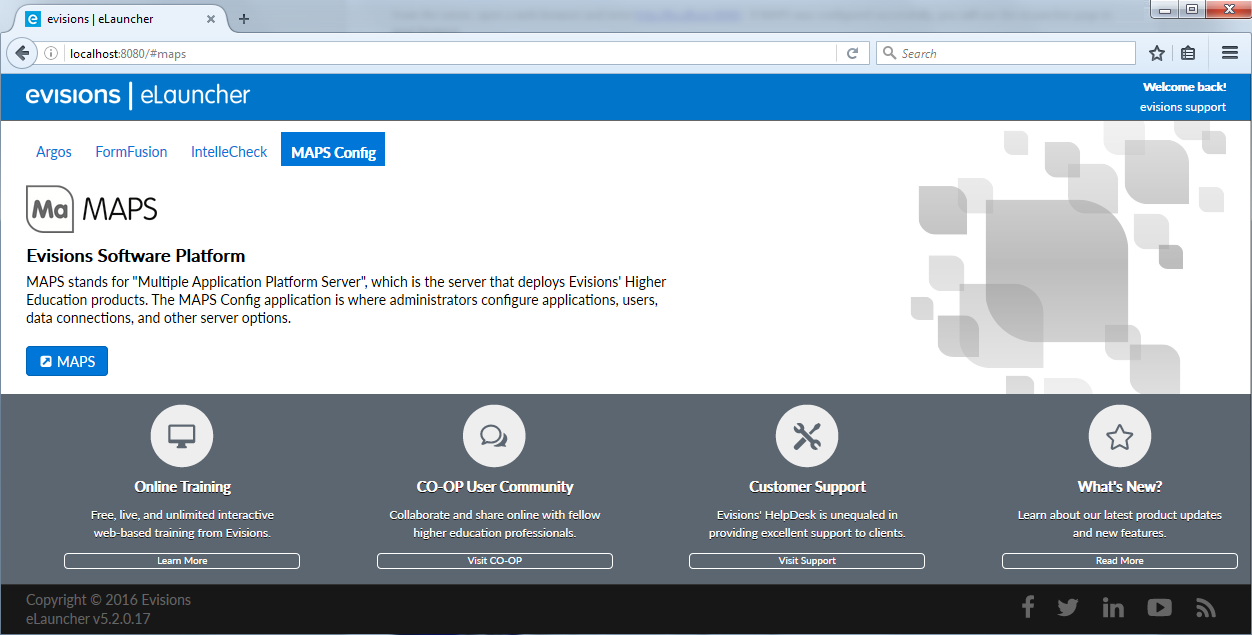Screen dimensions: 1252x635
Task: Select the evisions | eLauncher browser tab
Action: coord(118,18)
